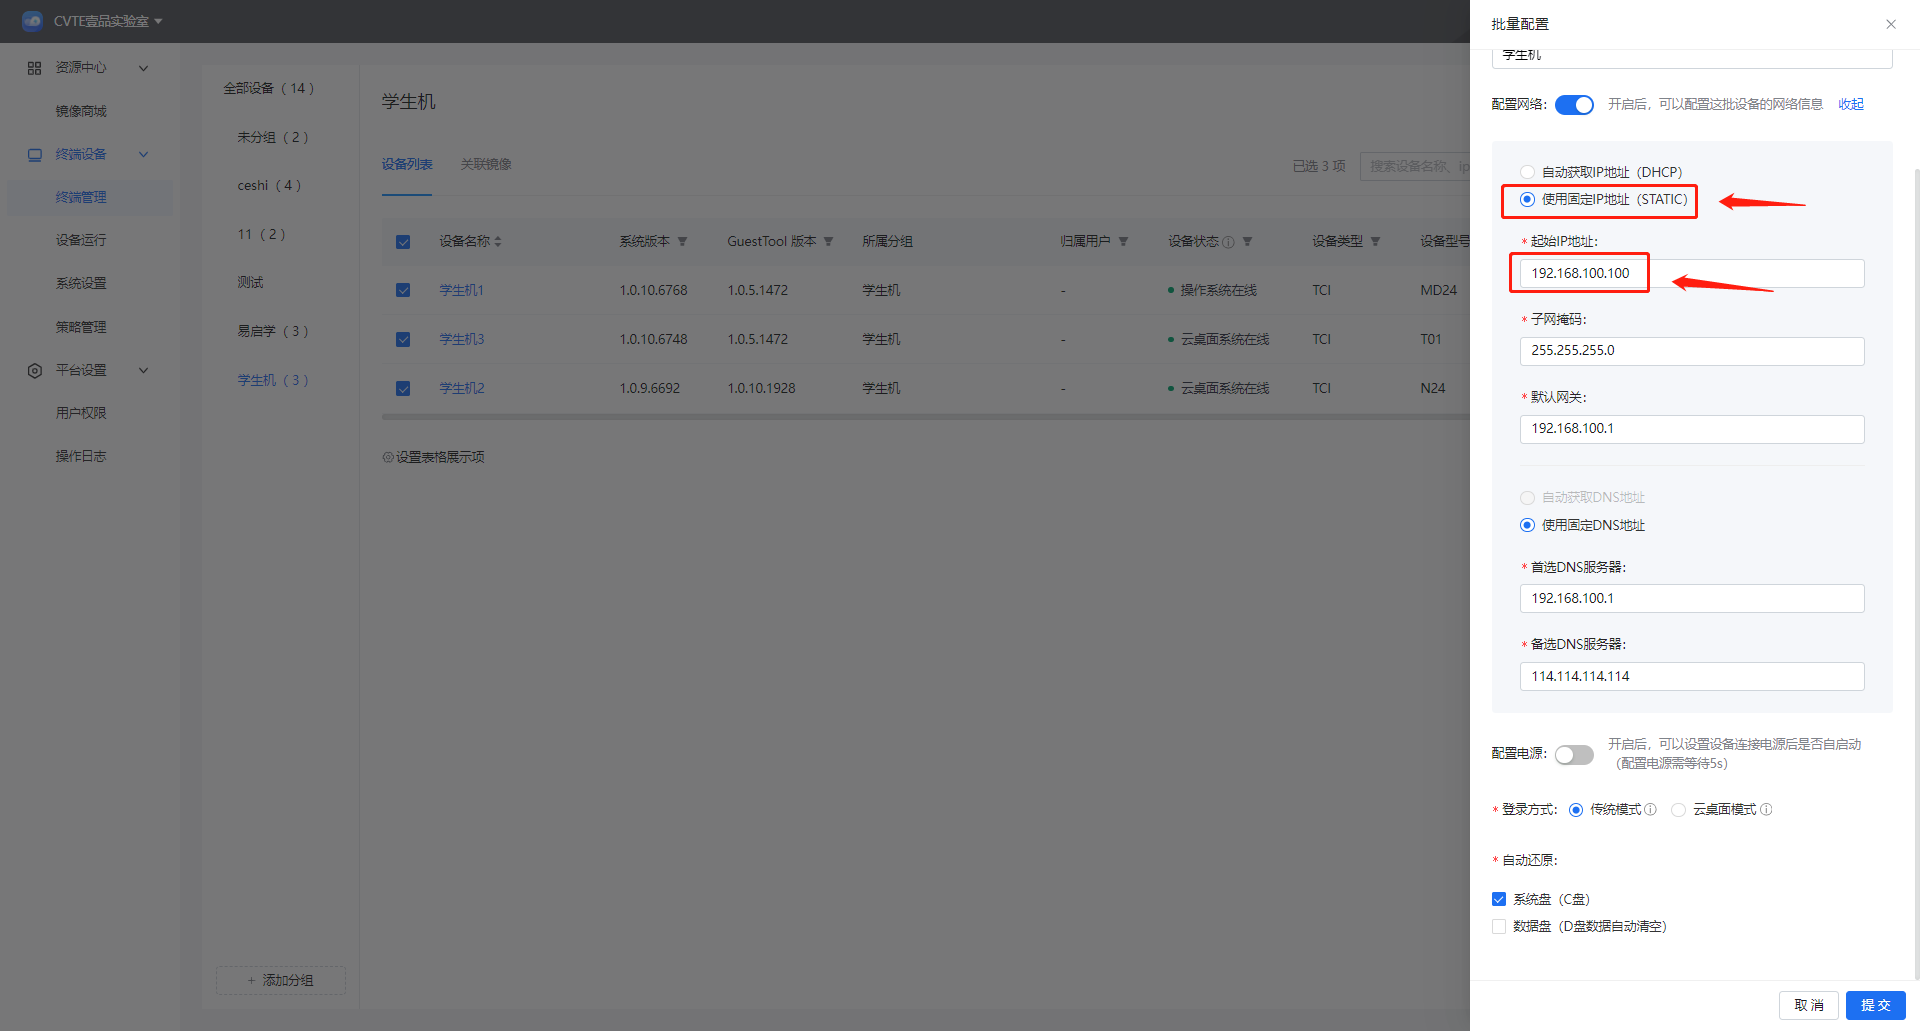Image resolution: width=1920 pixels, height=1031 pixels.
Task: Select 传统模式 login radio
Action: (1576, 810)
